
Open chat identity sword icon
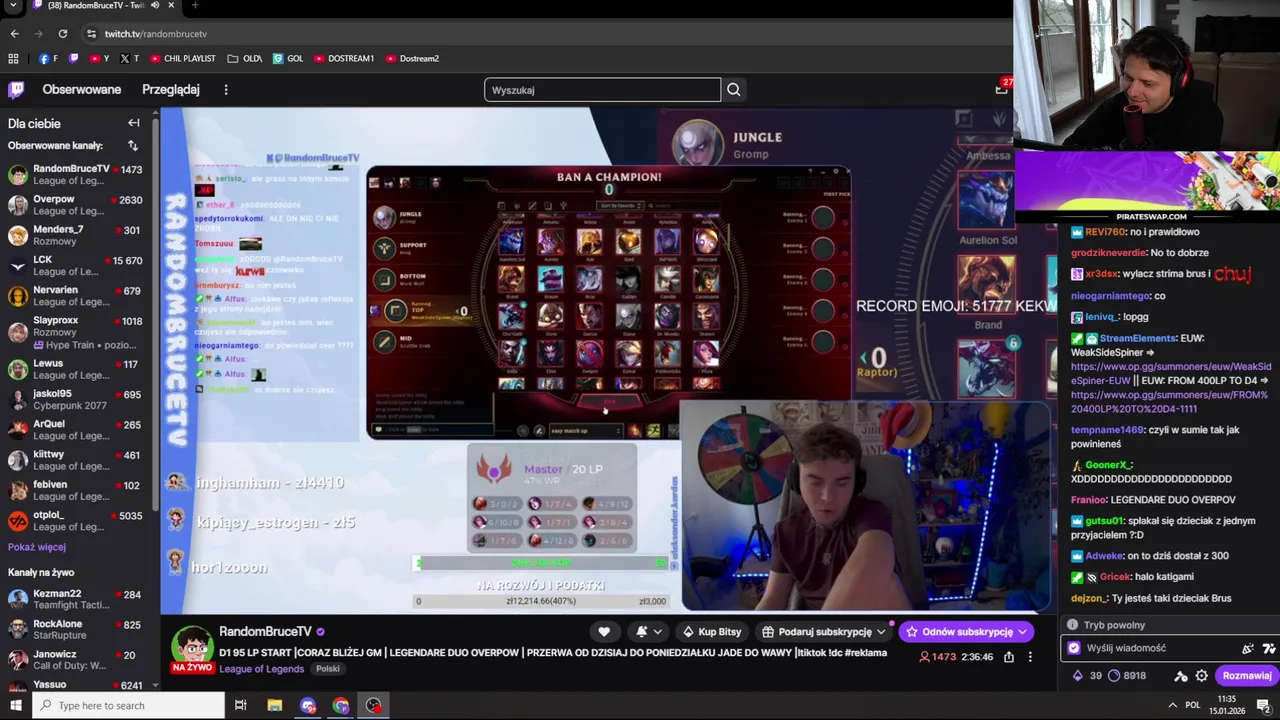pos(1180,676)
